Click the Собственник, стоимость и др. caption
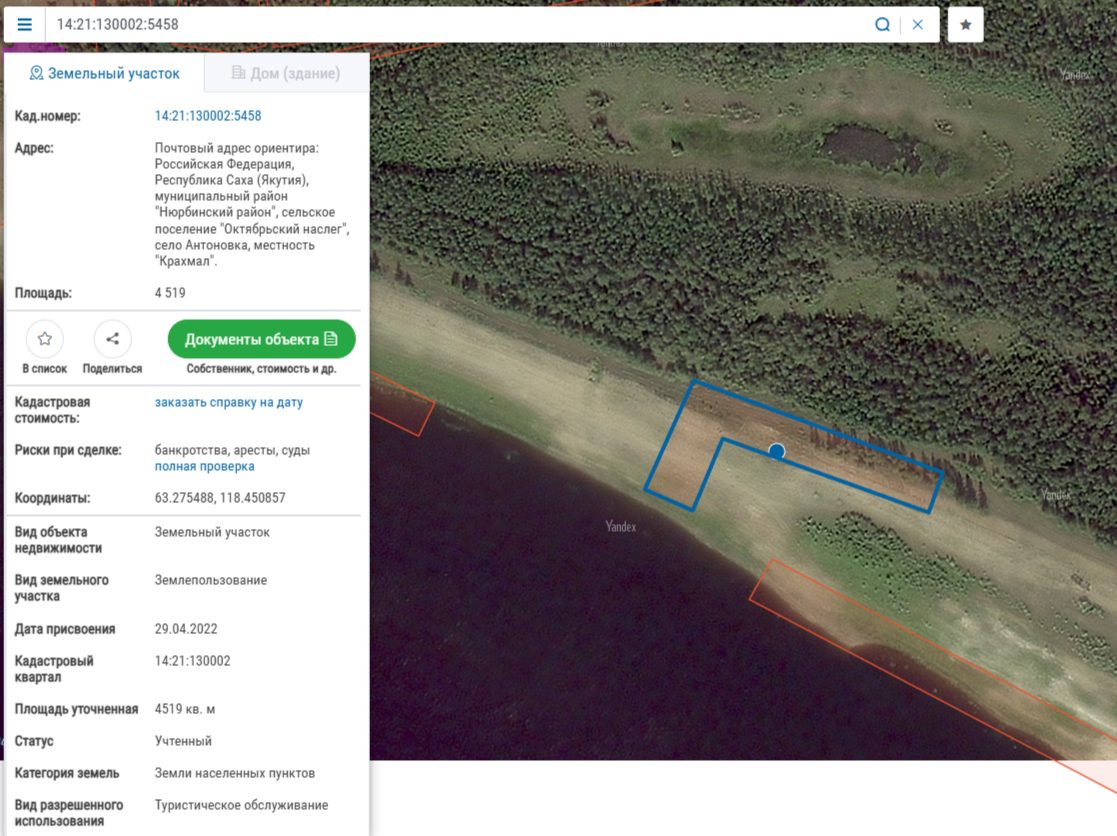This screenshot has width=1117, height=836. pyautogui.click(x=261, y=369)
